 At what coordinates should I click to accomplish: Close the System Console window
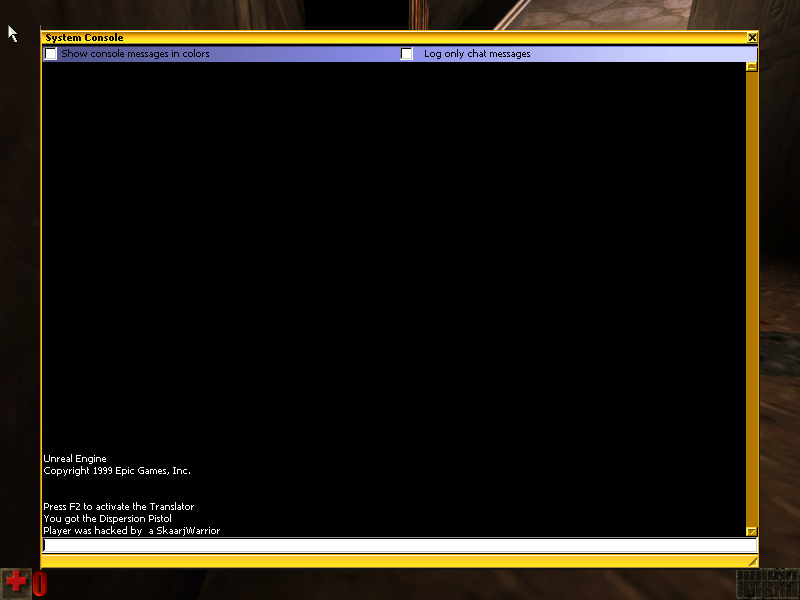(752, 38)
